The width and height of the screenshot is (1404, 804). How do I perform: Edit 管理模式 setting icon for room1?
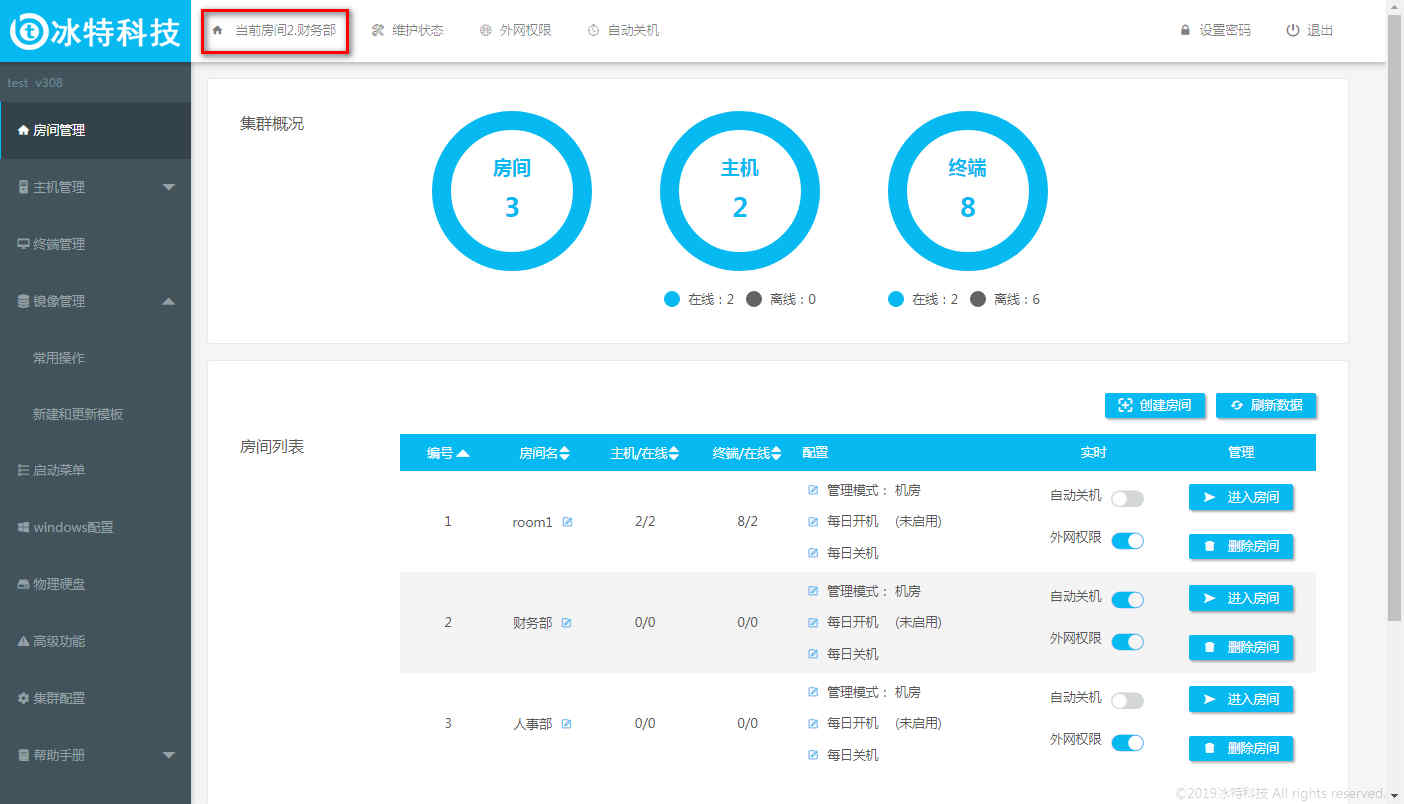click(813, 491)
